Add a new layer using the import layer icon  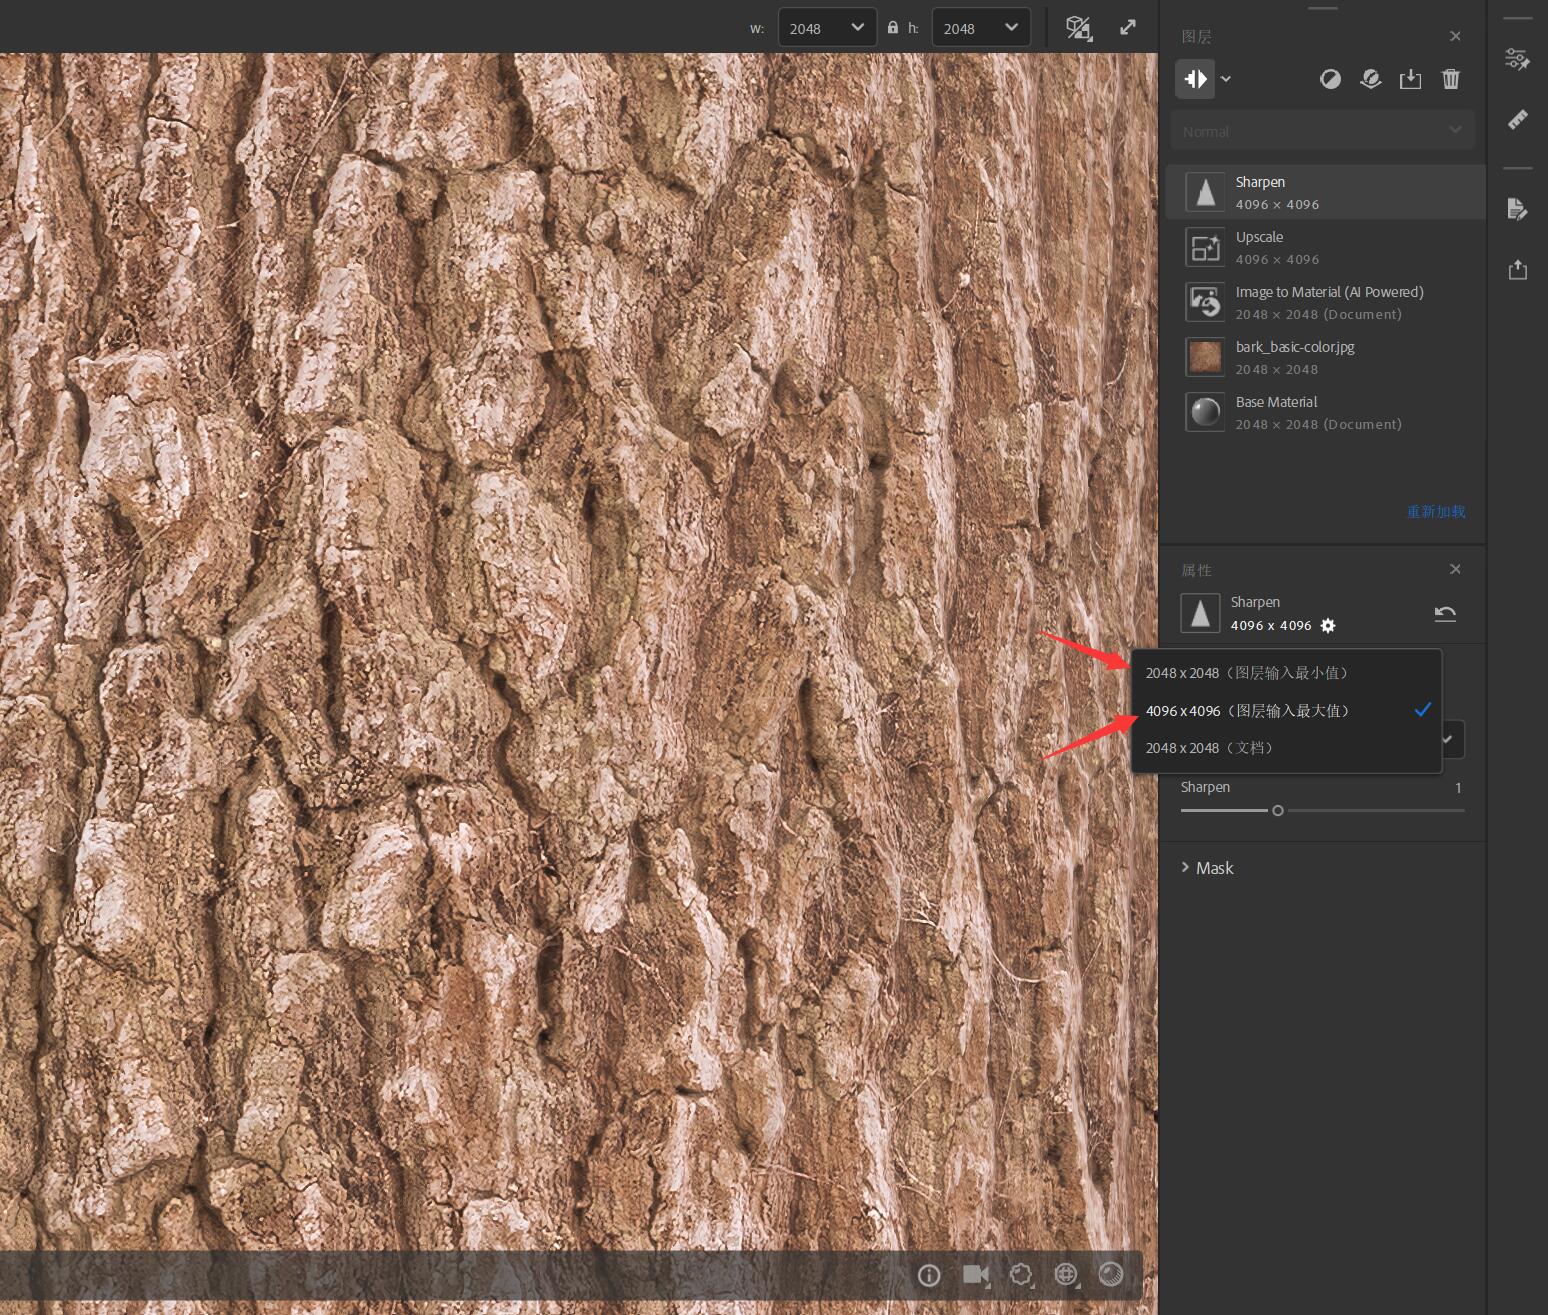coord(1411,79)
